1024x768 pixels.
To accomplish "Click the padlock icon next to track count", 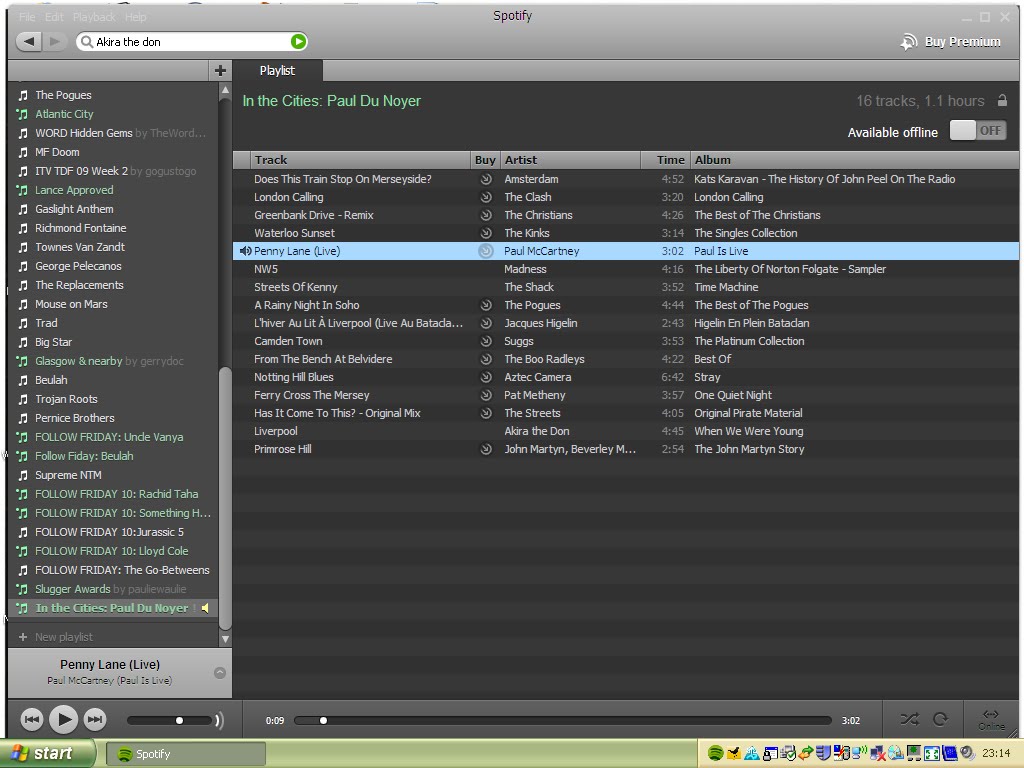I will click(1002, 101).
